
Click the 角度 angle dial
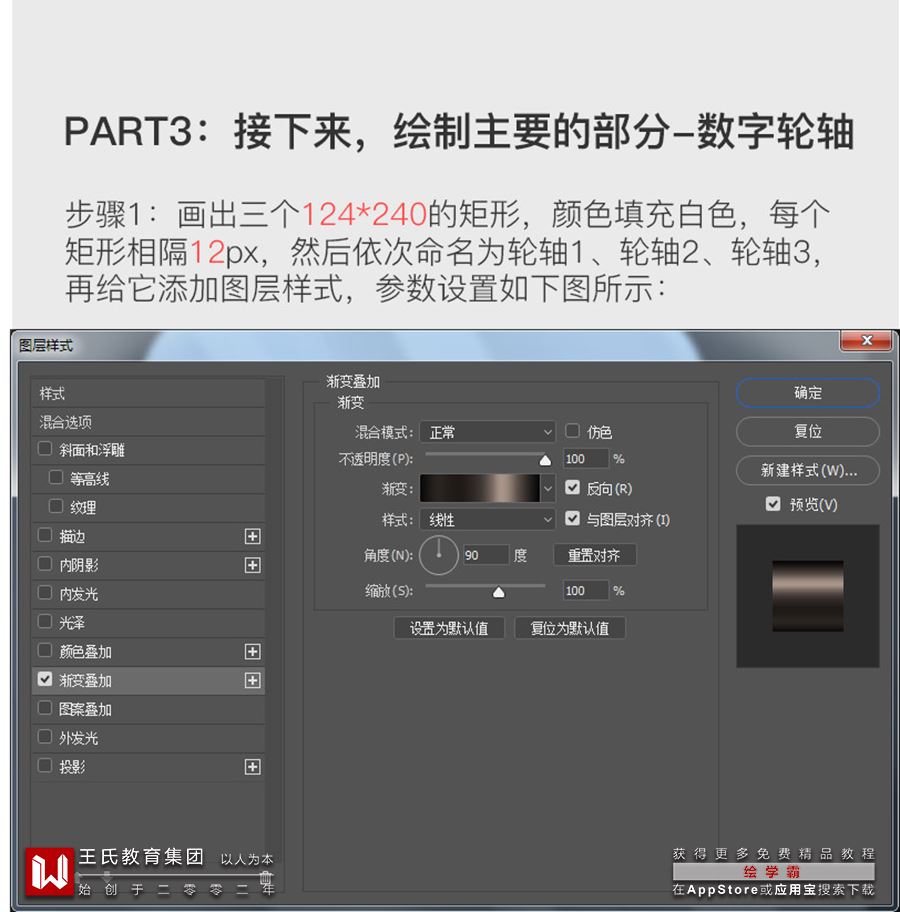coord(439,555)
